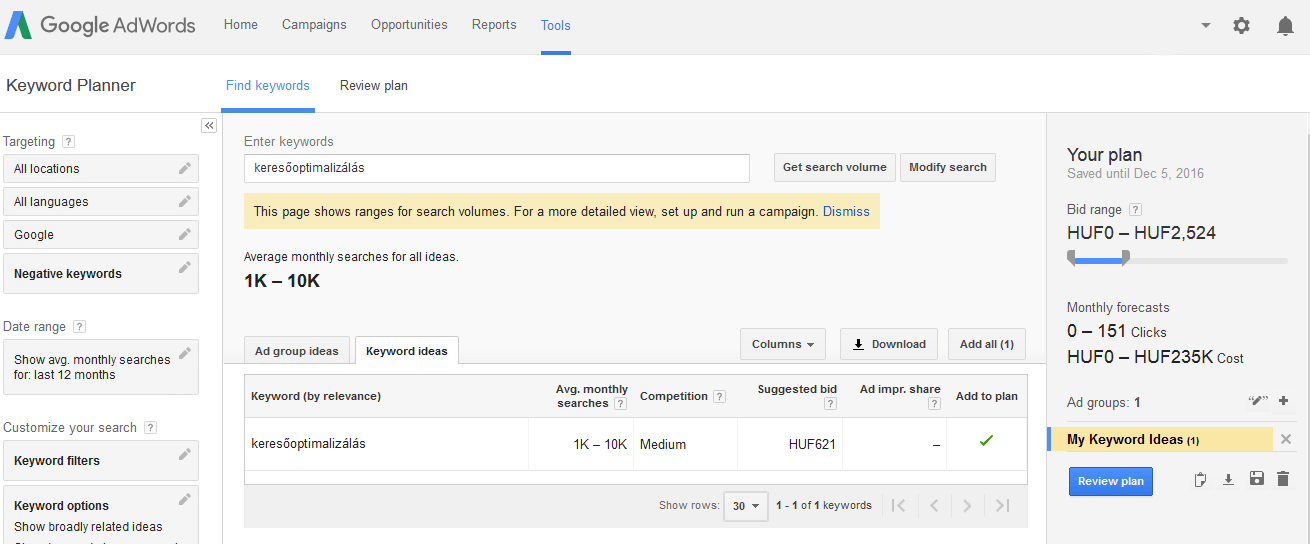This screenshot has width=1310, height=544.
Task: Edit the All languages targeting setting
Action: (x=184, y=201)
